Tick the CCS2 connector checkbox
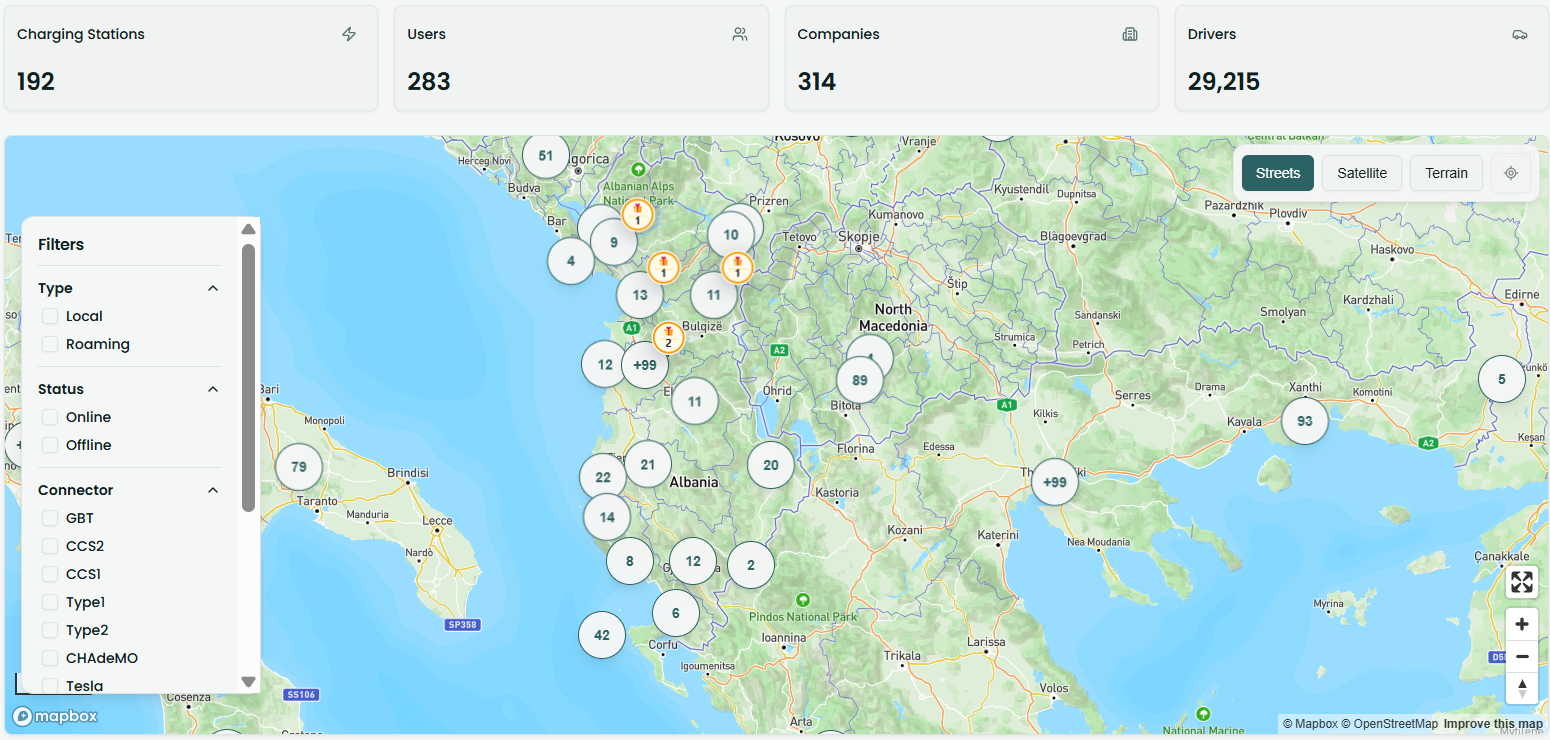The width and height of the screenshot is (1550, 740). point(50,546)
